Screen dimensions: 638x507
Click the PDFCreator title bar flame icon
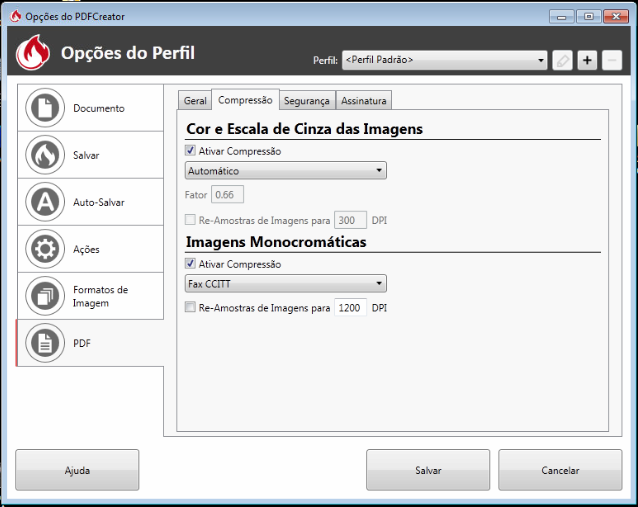click(x=16, y=16)
